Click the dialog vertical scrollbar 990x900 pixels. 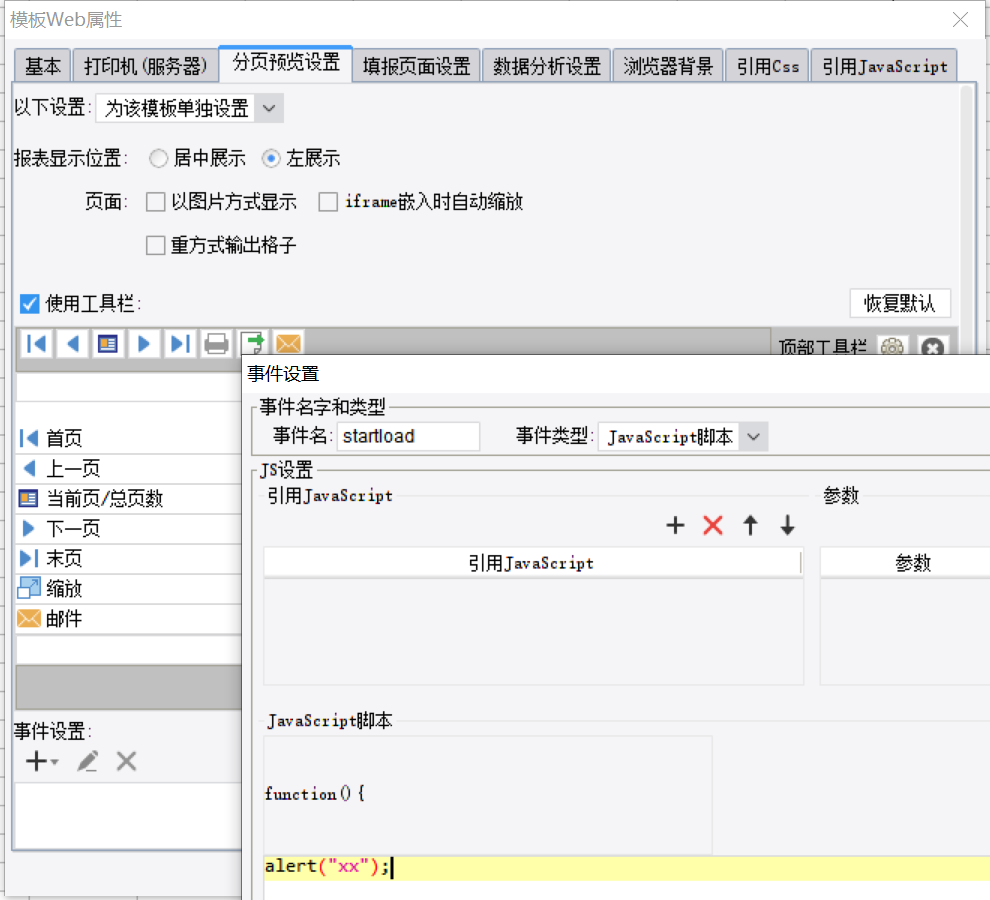click(x=967, y=221)
